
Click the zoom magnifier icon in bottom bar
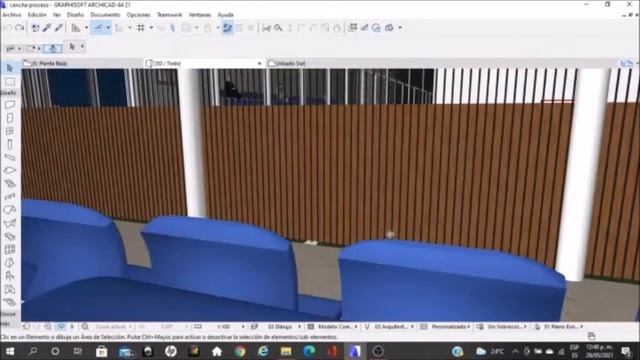48,327
